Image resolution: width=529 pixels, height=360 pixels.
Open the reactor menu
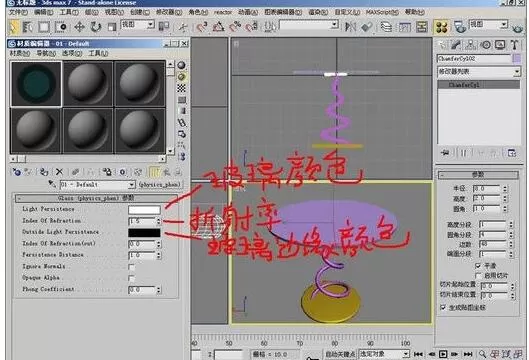pos(223,12)
